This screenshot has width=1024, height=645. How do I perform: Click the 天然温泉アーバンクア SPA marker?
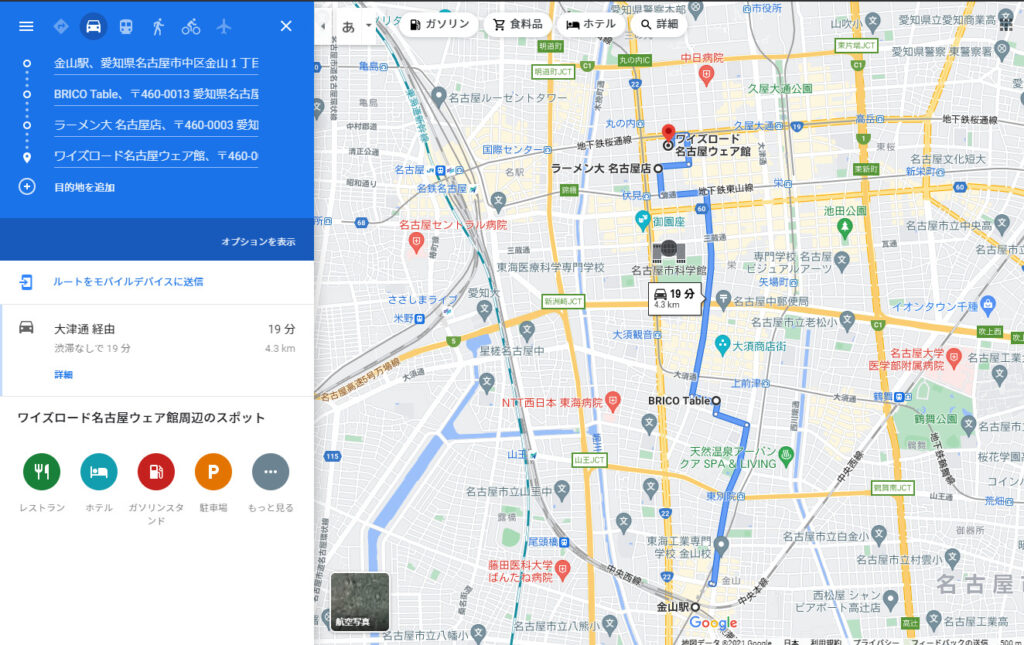tap(786, 456)
